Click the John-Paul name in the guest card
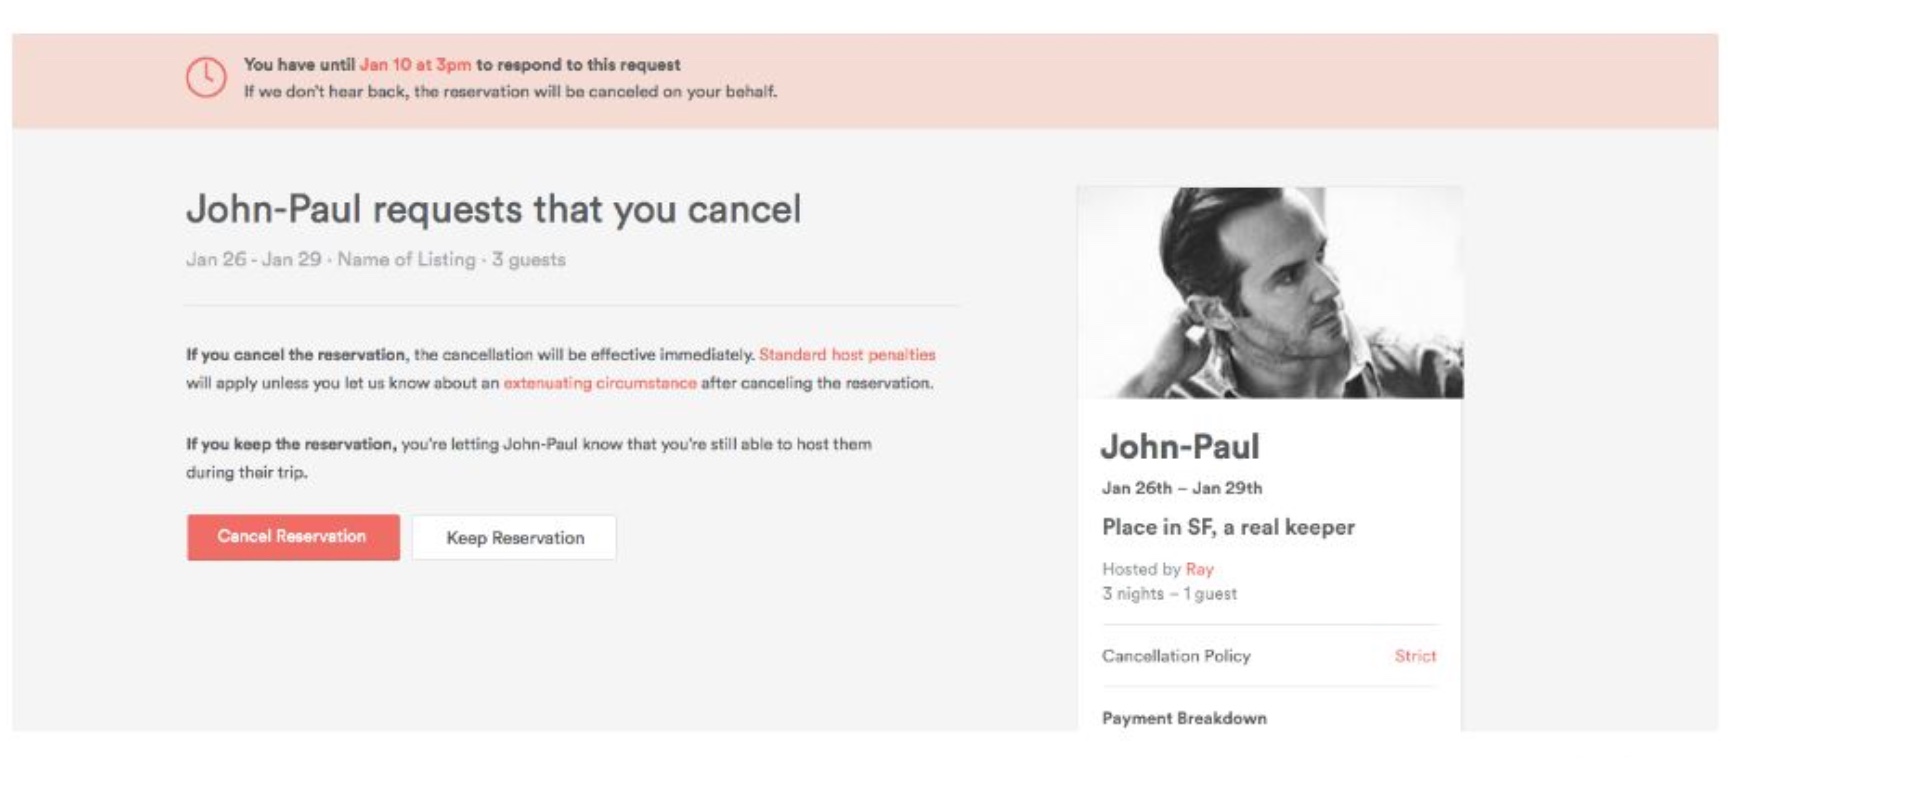 point(1180,446)
